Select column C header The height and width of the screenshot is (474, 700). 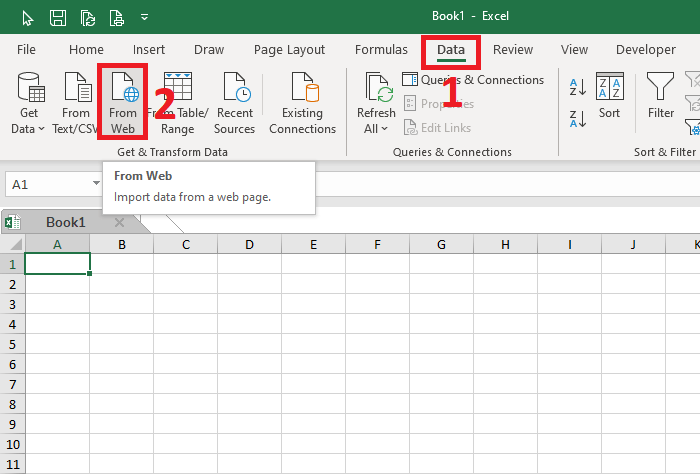point(186,245)
